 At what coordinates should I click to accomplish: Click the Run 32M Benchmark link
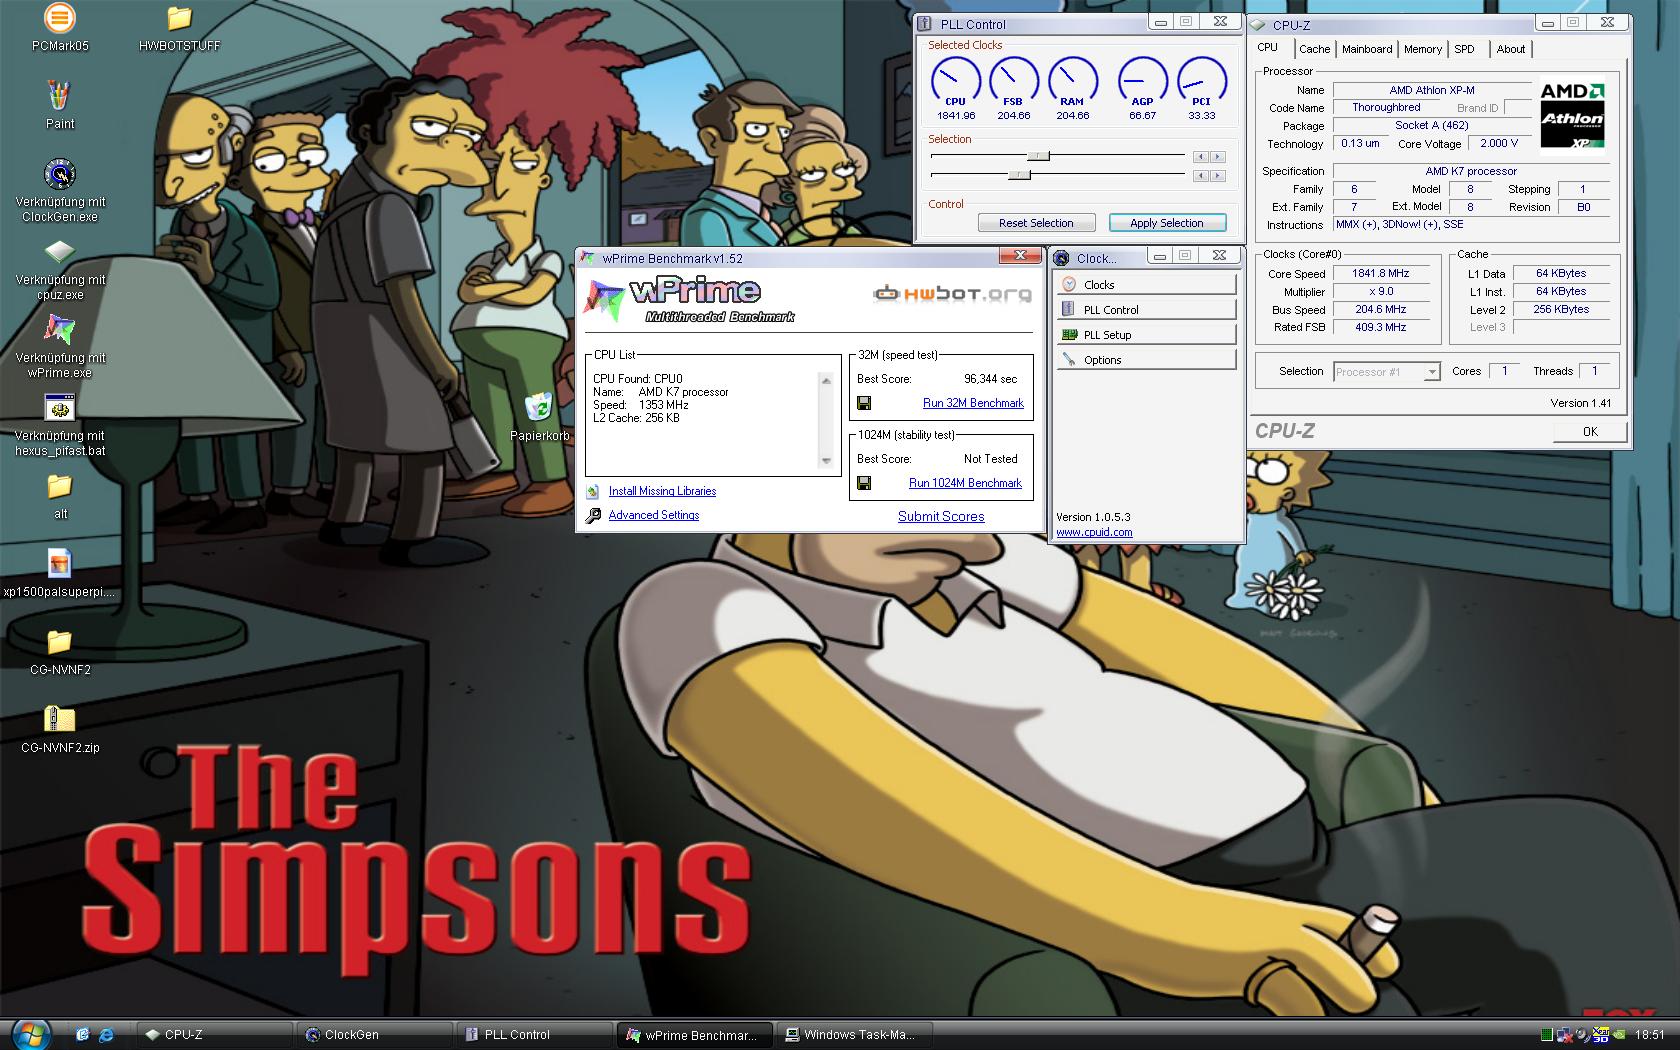[973, 403]
